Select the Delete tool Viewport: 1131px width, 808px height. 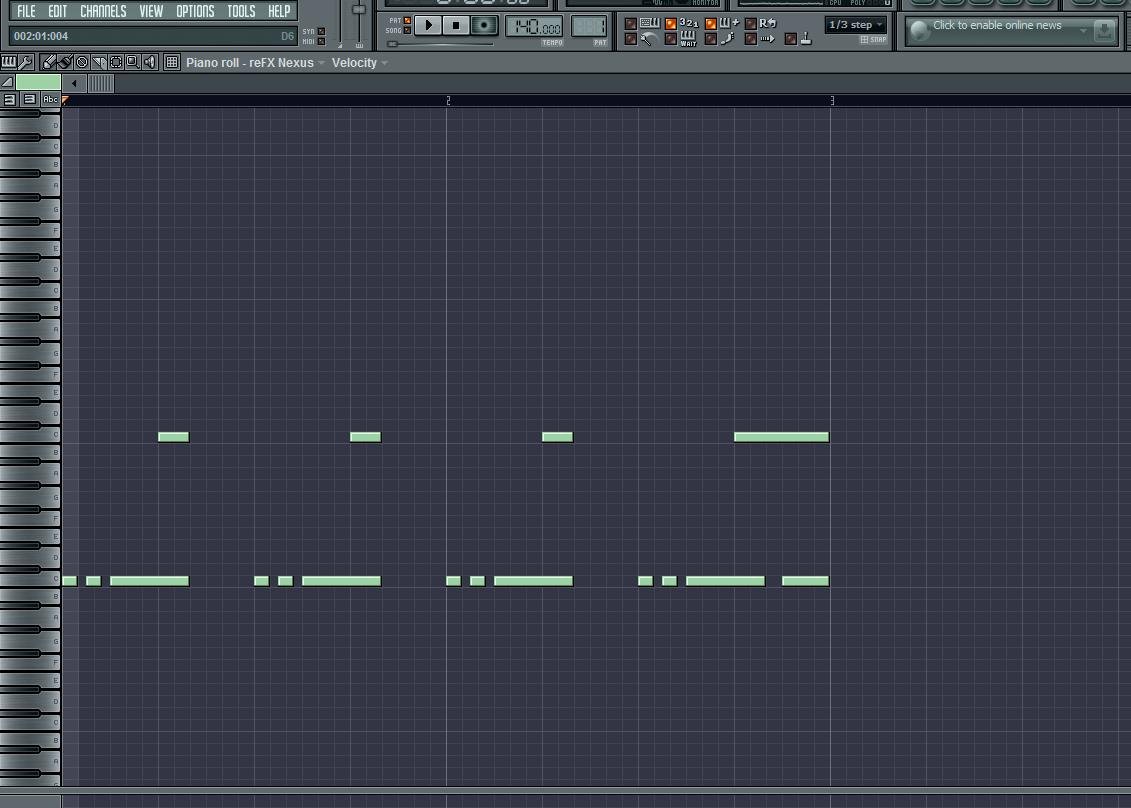pos(82,63)
